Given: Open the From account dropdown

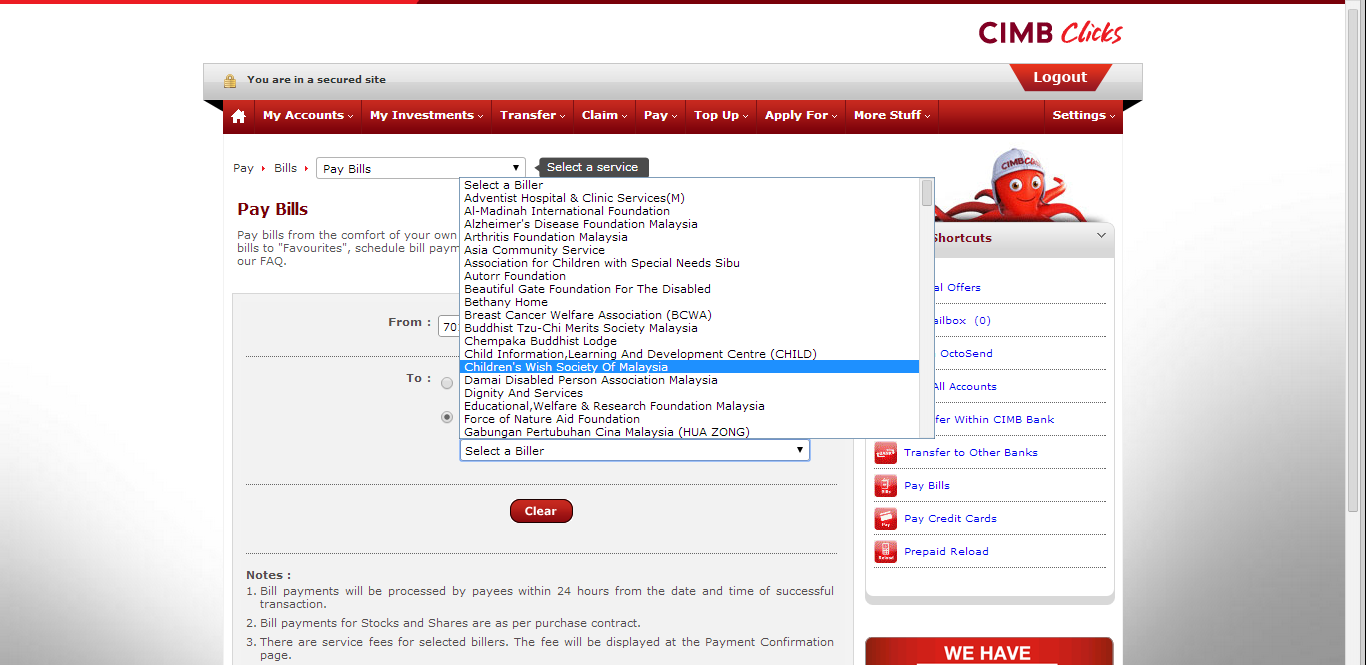Looking at the screenshot, I should (x=448, y=326).
